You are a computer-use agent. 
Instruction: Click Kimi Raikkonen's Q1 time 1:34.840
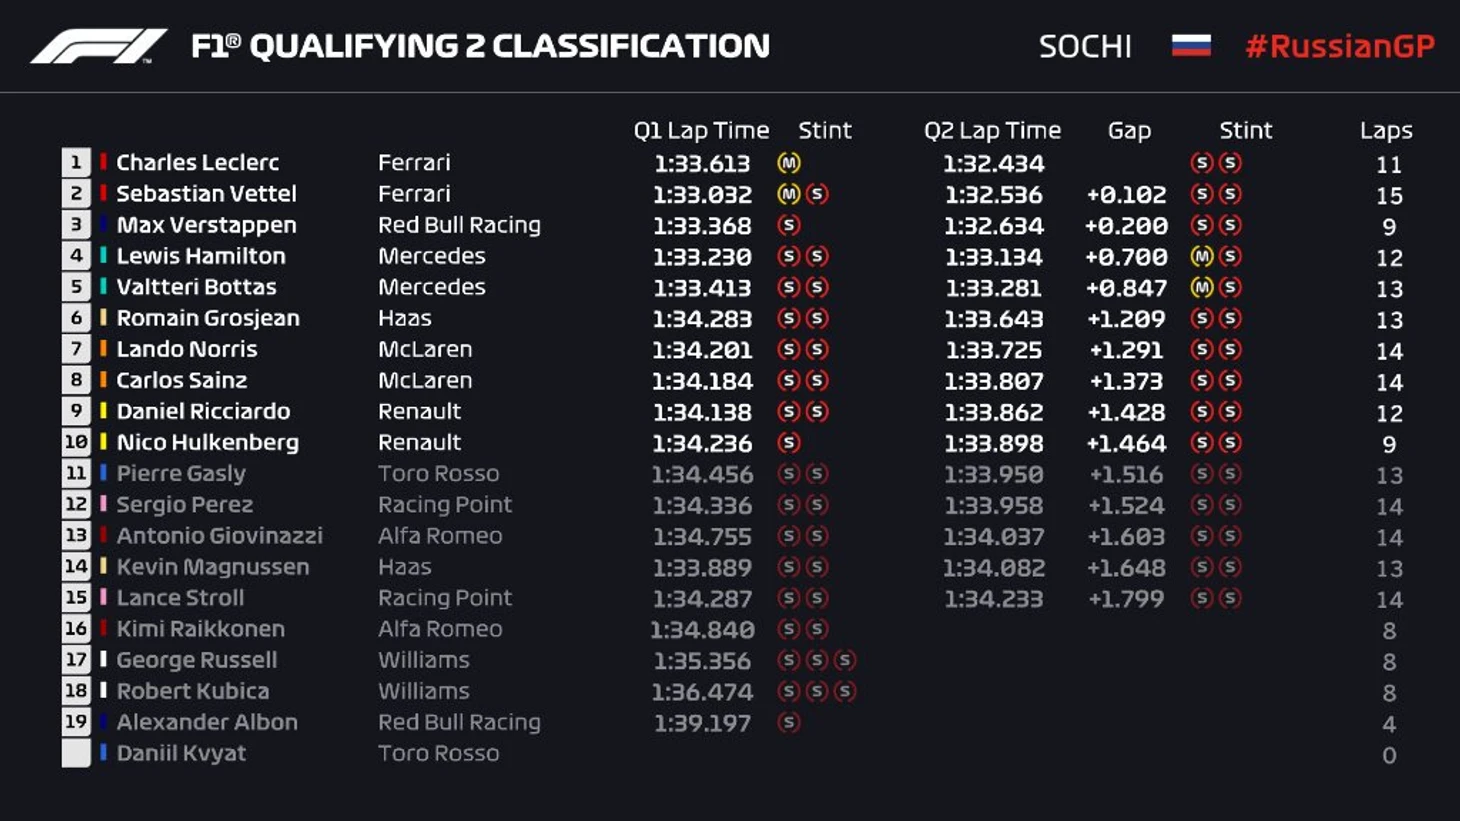pos(702,629)
